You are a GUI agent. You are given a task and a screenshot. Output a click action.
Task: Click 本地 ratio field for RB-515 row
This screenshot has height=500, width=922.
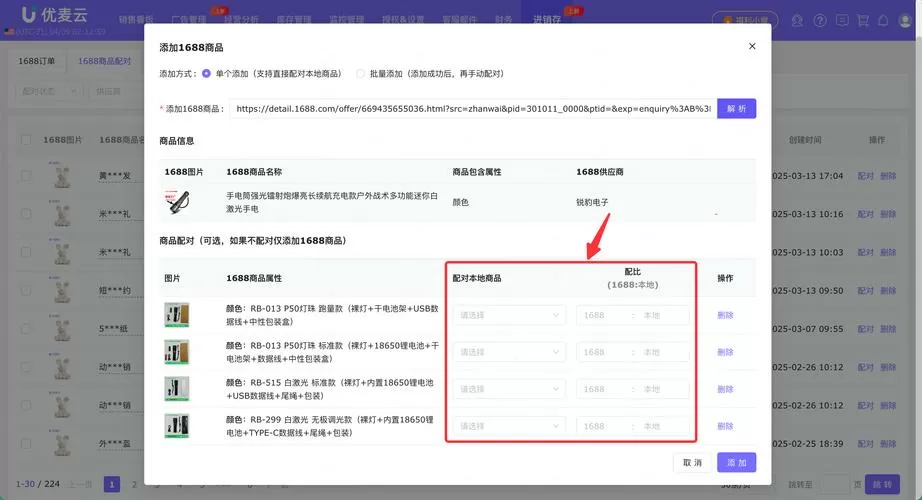(662, 389)
